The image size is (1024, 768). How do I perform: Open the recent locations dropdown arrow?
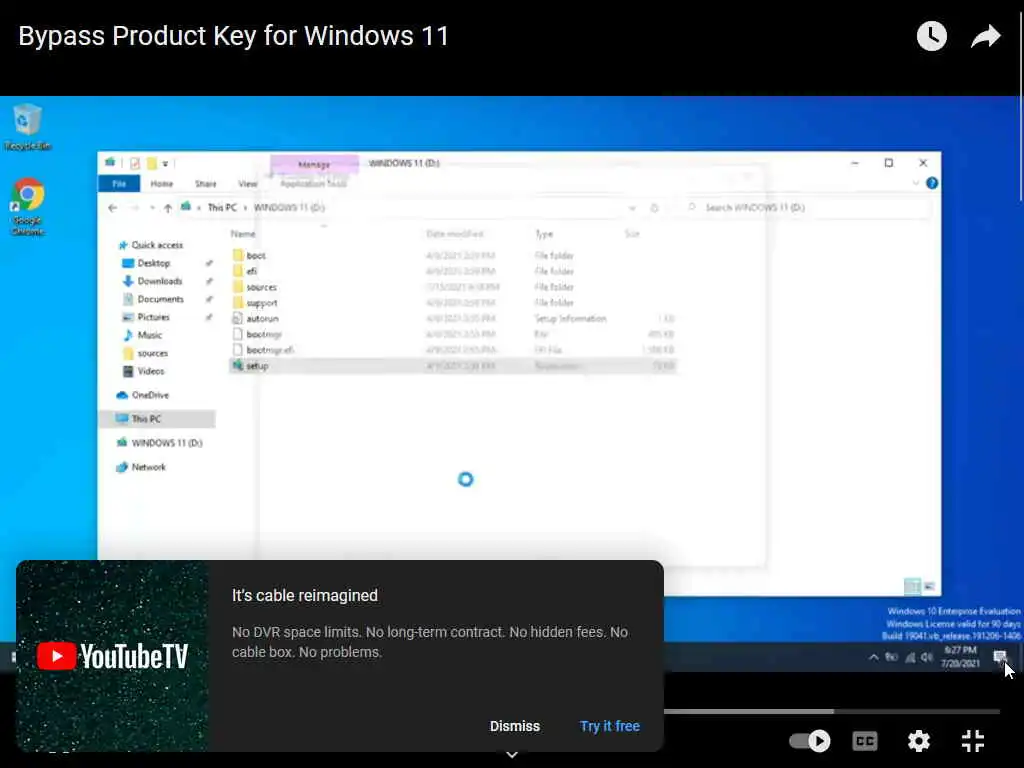tap(152, 208)
